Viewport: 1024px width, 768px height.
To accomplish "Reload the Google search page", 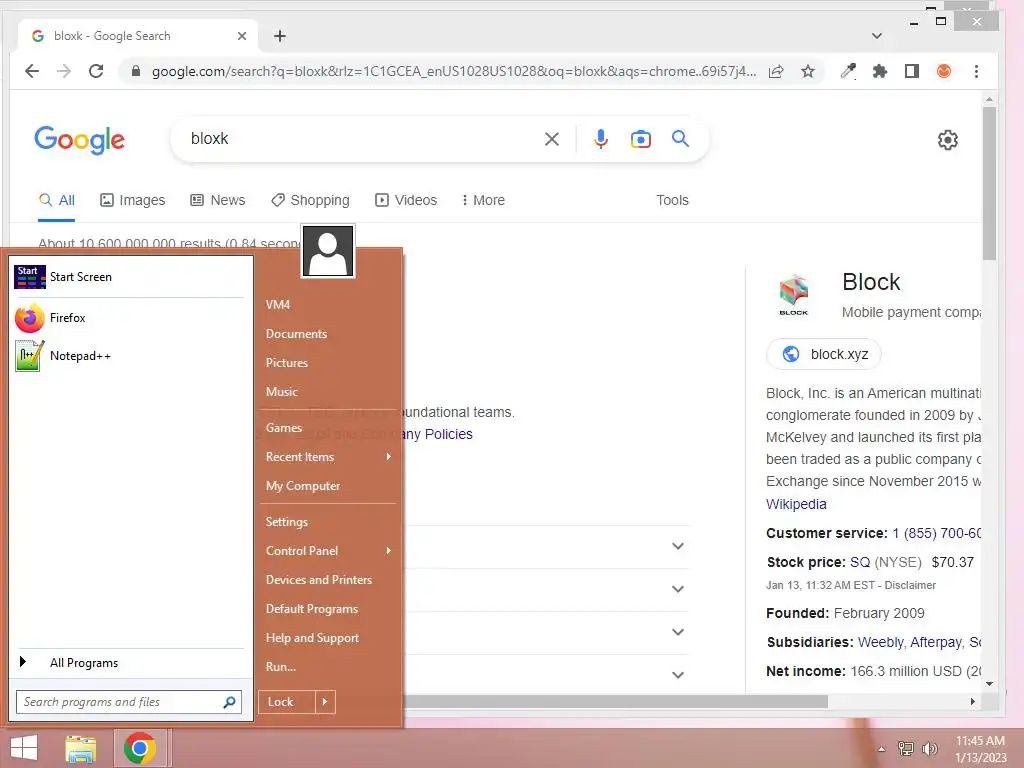I will point(96,71).
